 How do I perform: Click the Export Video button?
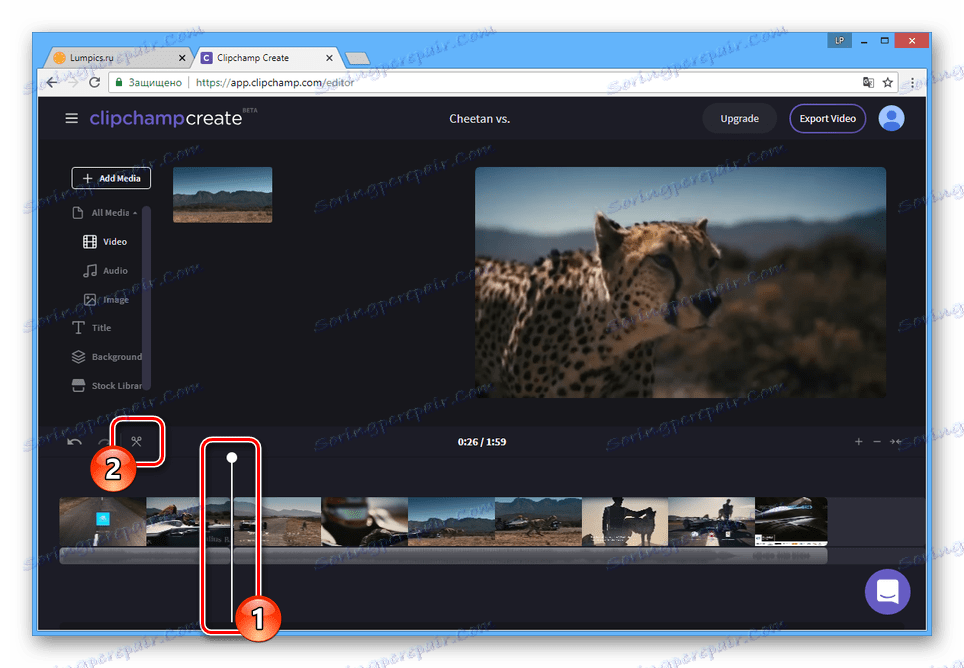827,118
